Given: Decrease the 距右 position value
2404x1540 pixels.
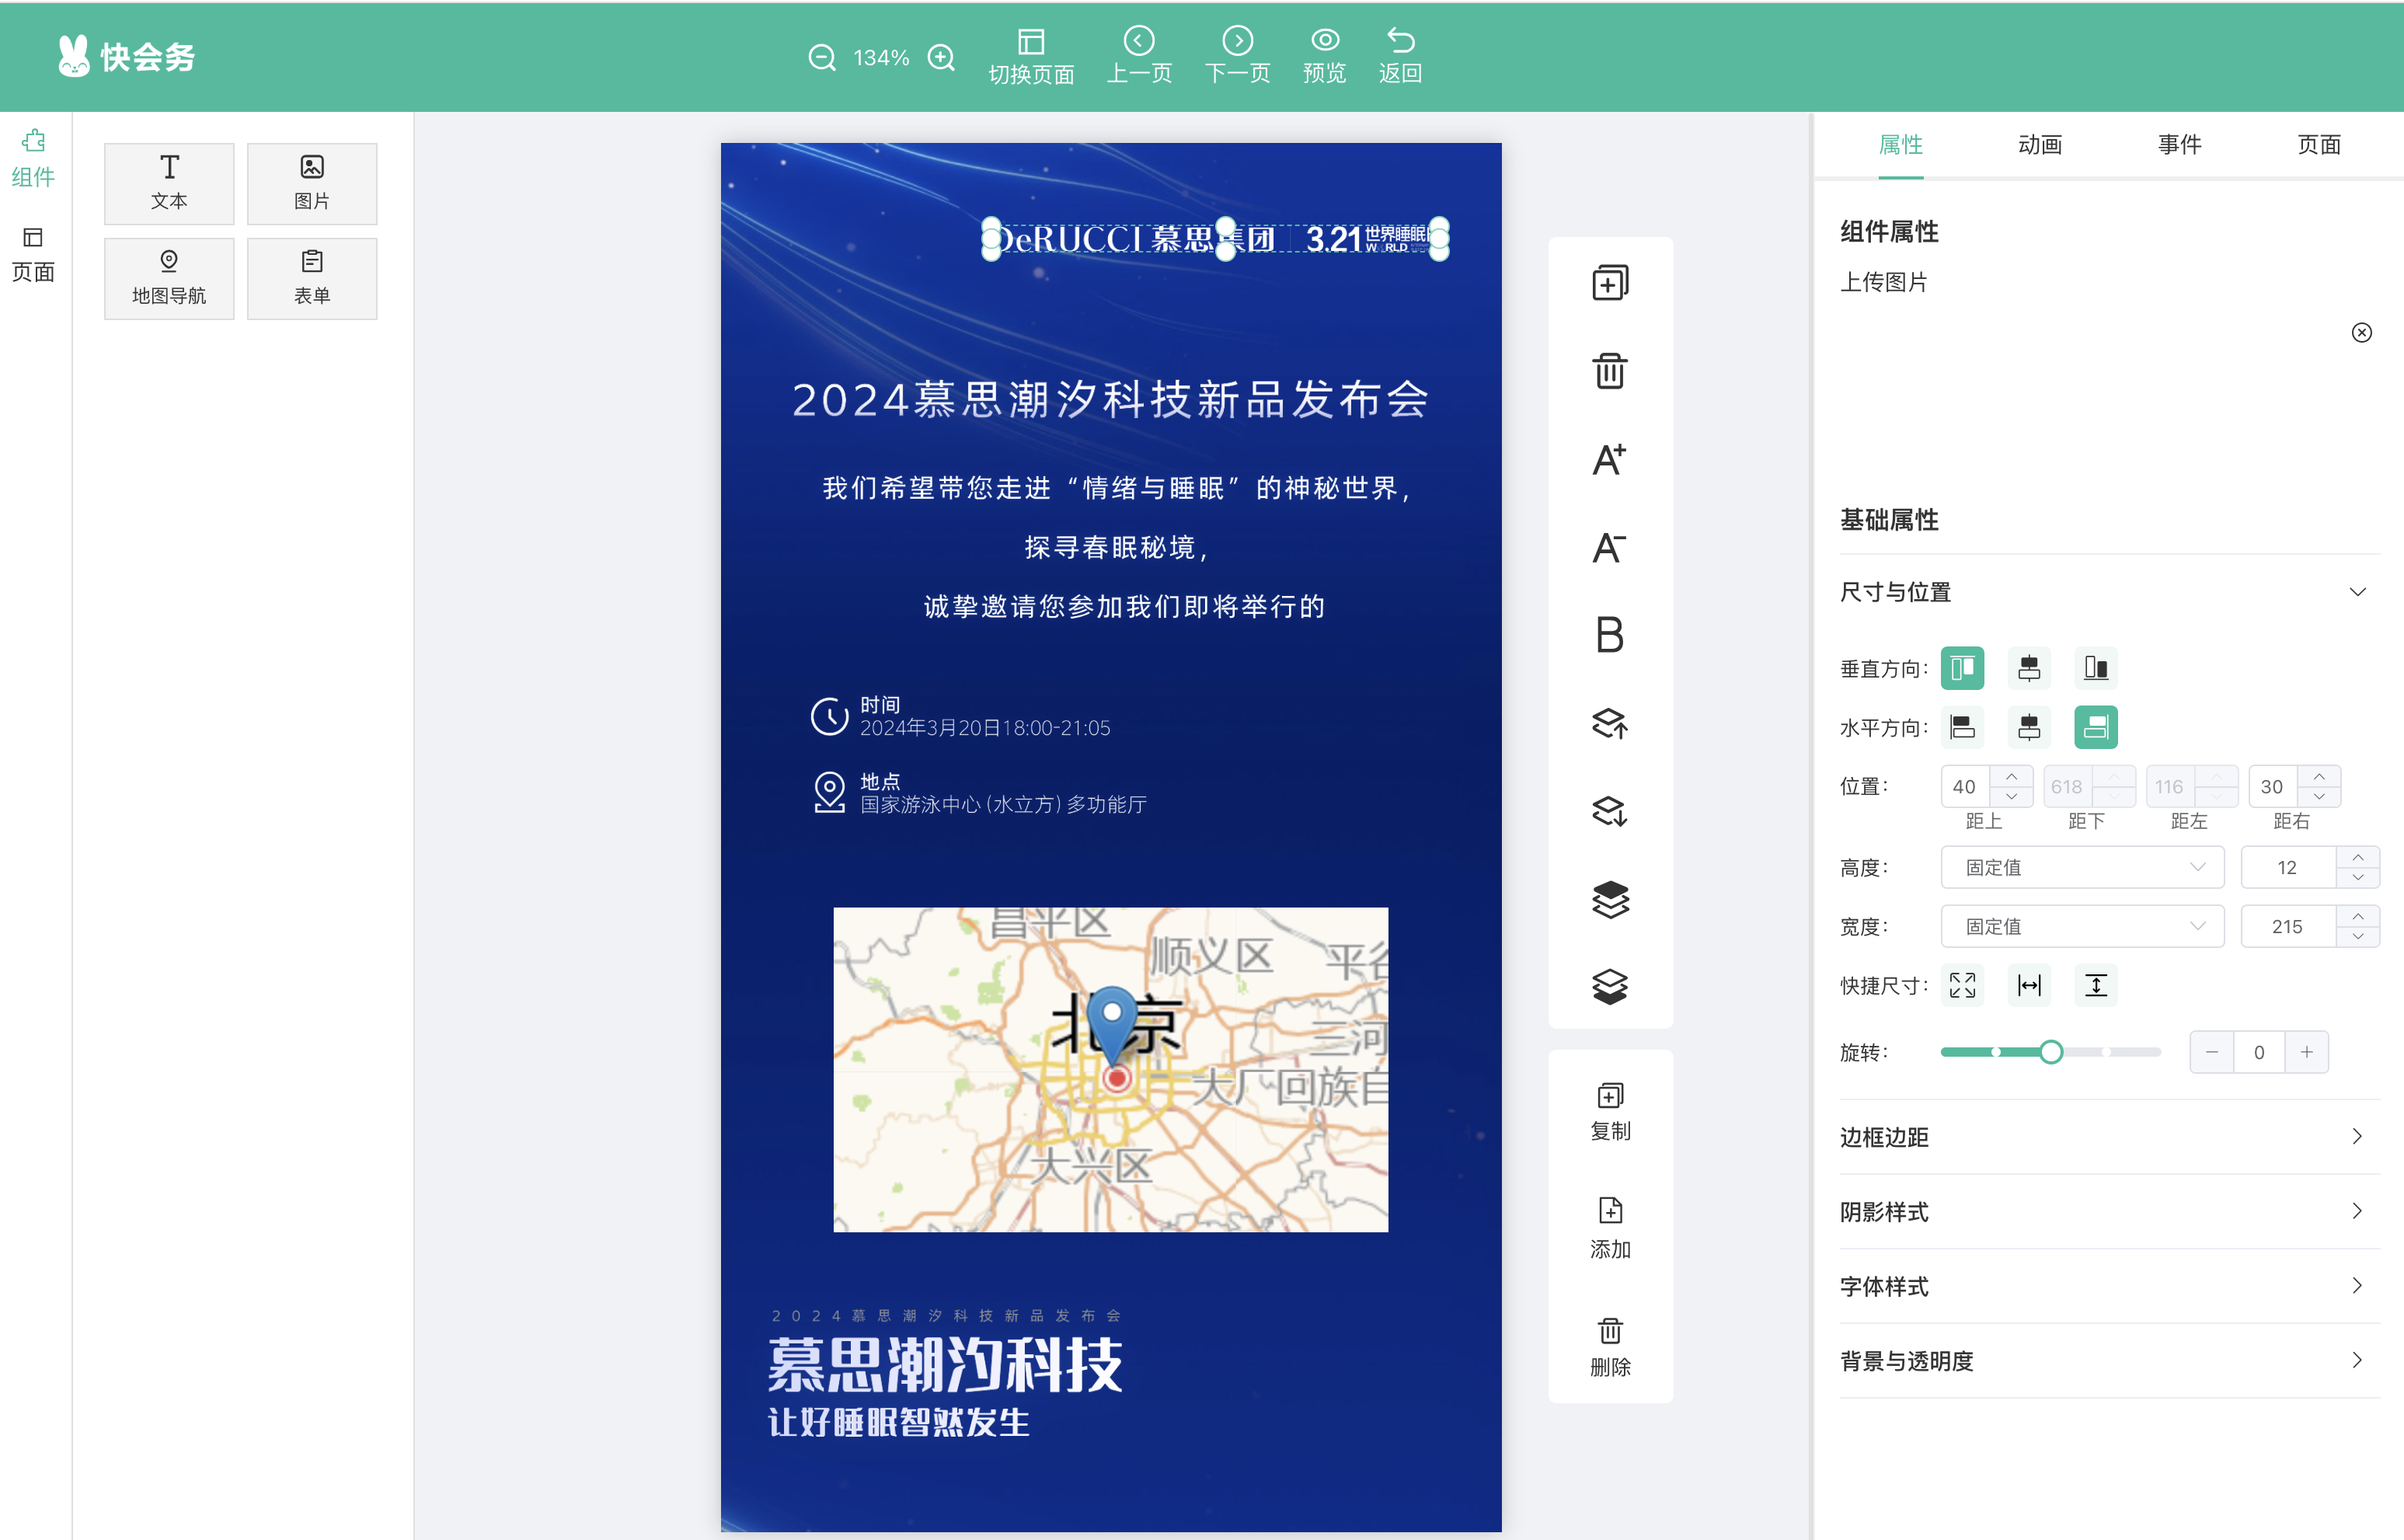Looking at the screenshot, I should [2319, 797].
